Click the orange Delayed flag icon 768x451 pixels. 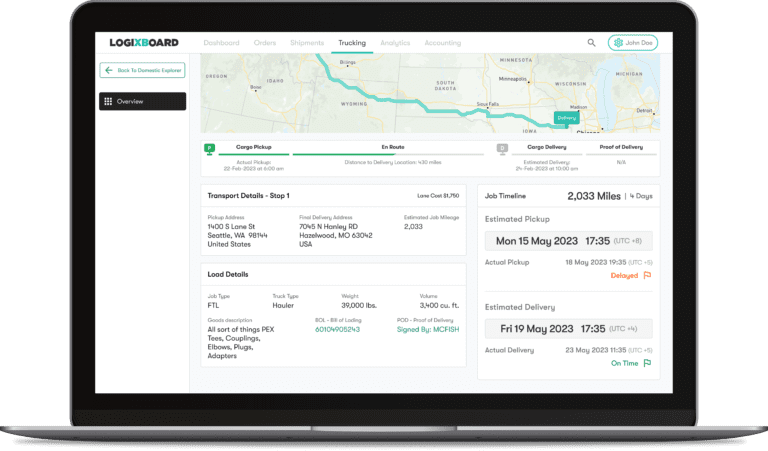point(647,275)
